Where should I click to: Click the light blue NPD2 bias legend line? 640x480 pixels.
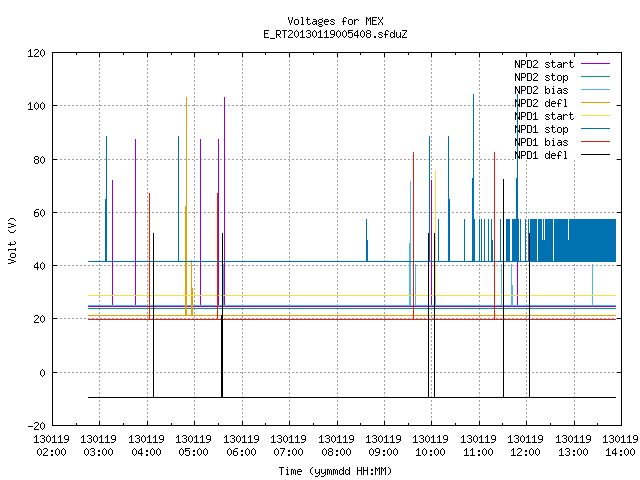[x=595, y=90]
